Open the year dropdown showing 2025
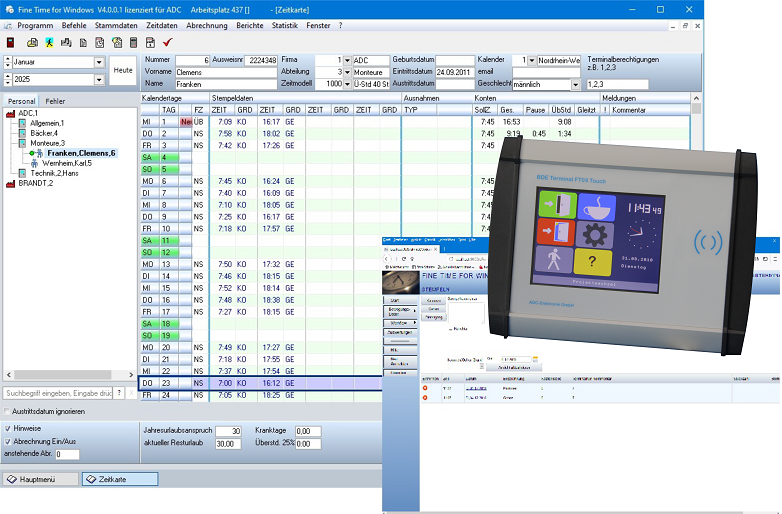This screenshot has width=782, height=514. click(x=99, y=79)
